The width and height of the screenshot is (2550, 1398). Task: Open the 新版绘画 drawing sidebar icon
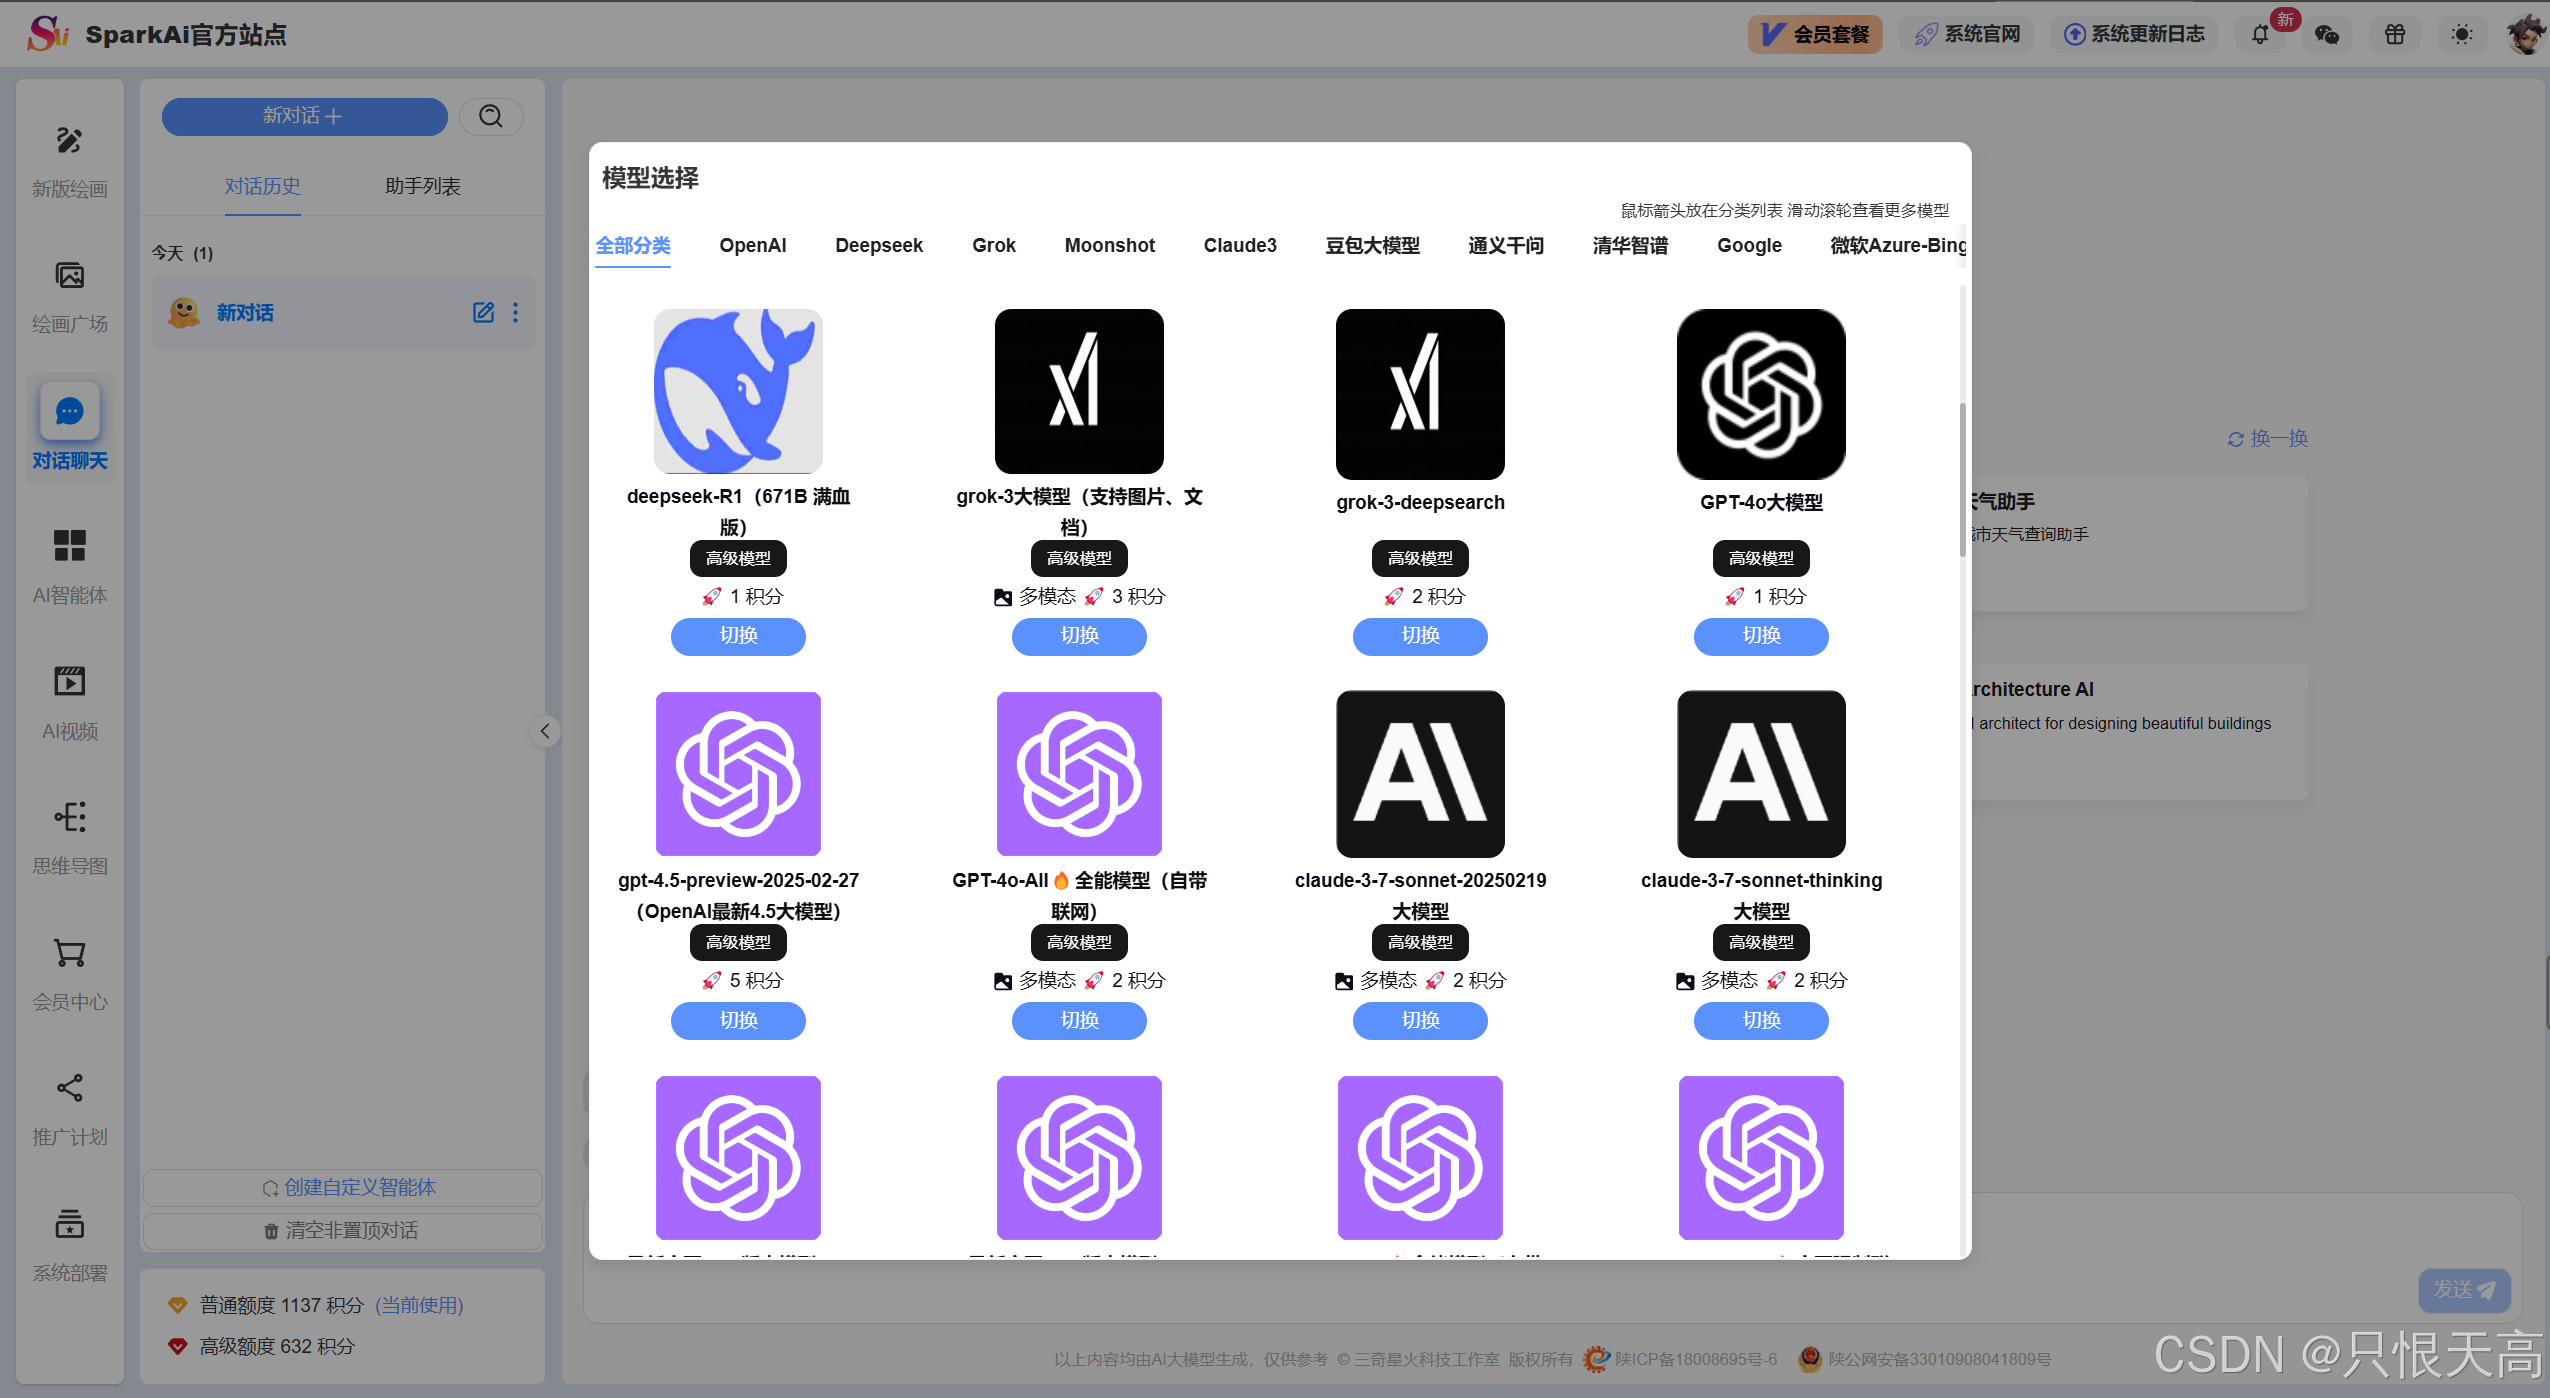69,141
